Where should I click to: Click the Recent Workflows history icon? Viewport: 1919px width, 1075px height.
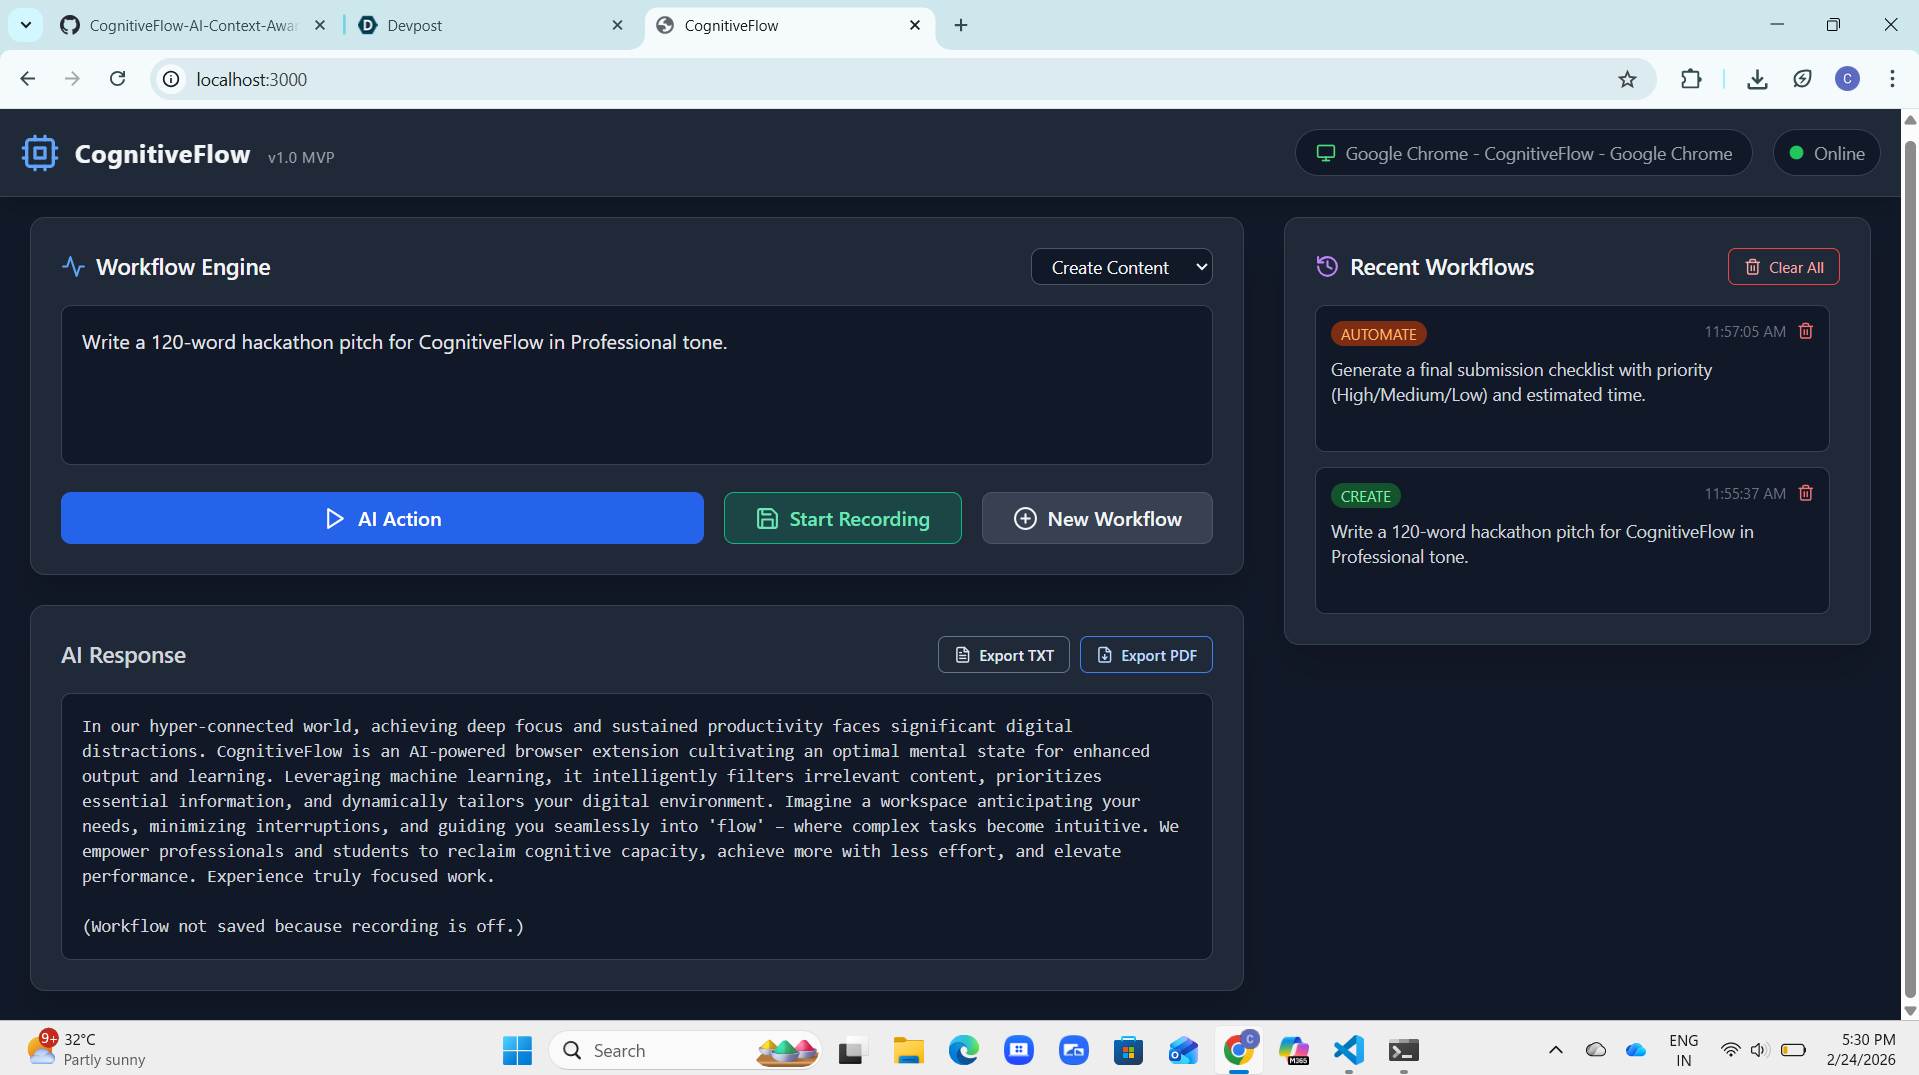tap(1327, 267)
